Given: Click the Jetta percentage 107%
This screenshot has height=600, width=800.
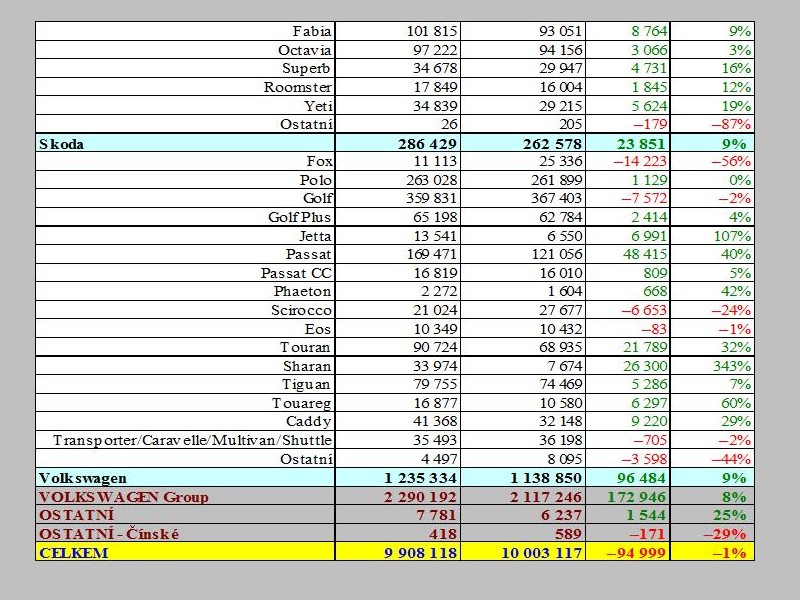Looking at the screenshot, I should tap(732, 236).
